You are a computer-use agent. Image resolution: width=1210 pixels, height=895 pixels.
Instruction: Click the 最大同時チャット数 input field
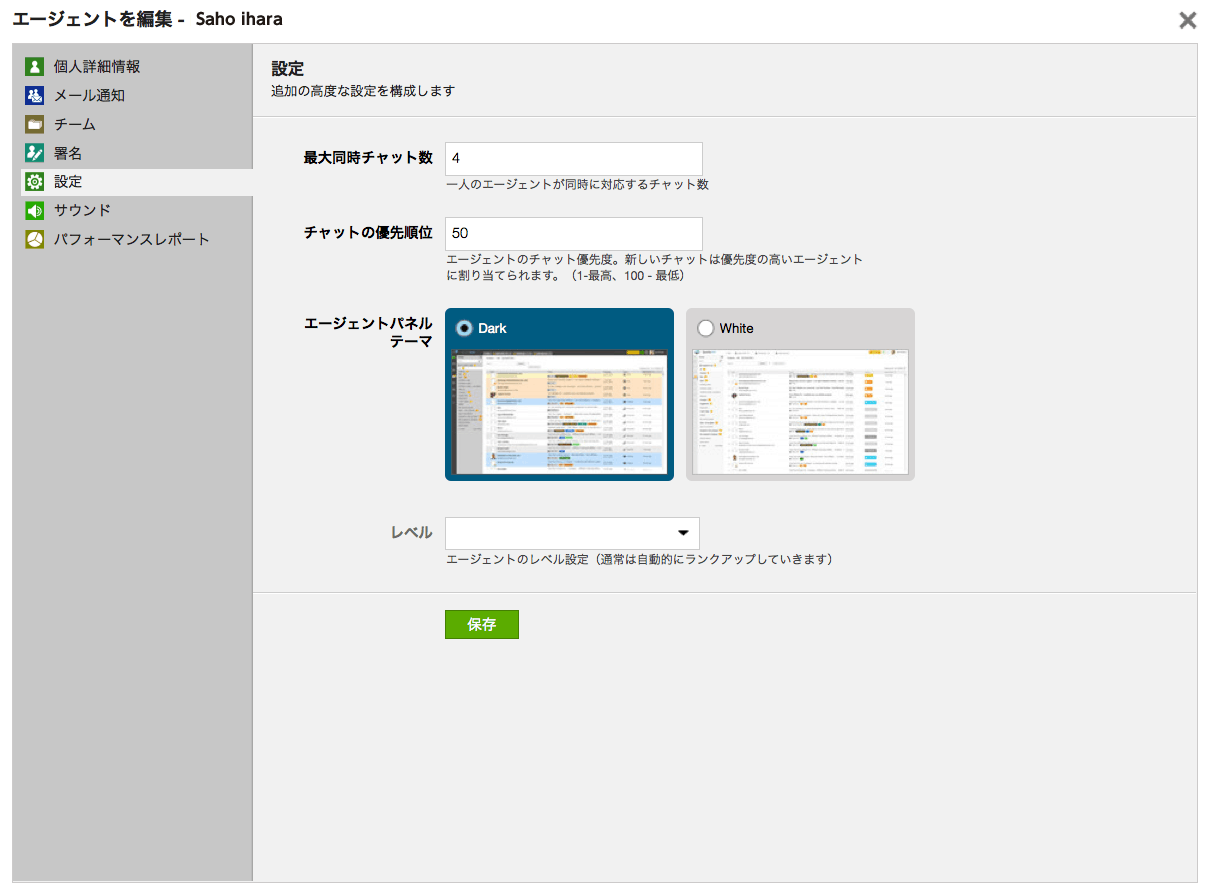tap(573, 159)
